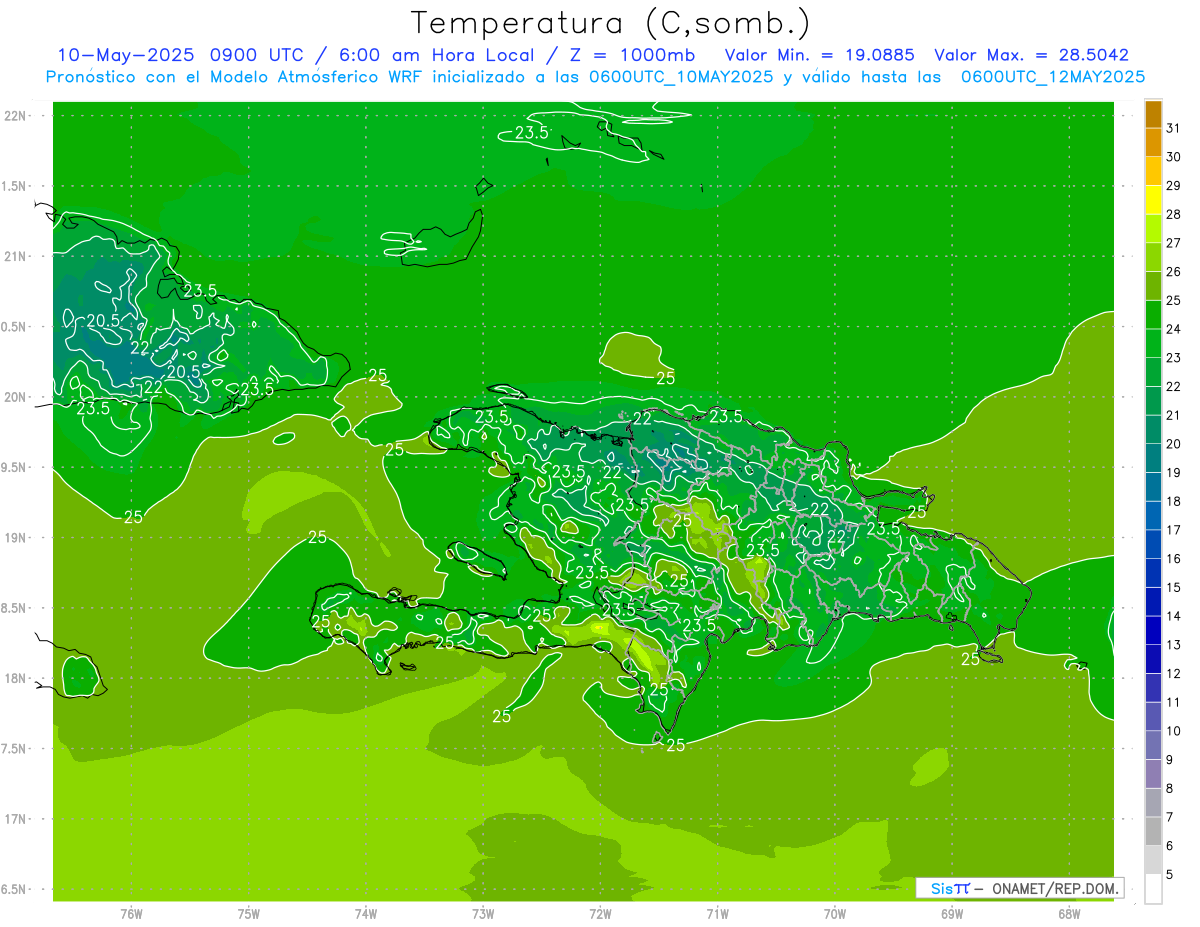Click the legend scale value "8"
Viewport: 1200px width, 927px height.
point(1170,789)
